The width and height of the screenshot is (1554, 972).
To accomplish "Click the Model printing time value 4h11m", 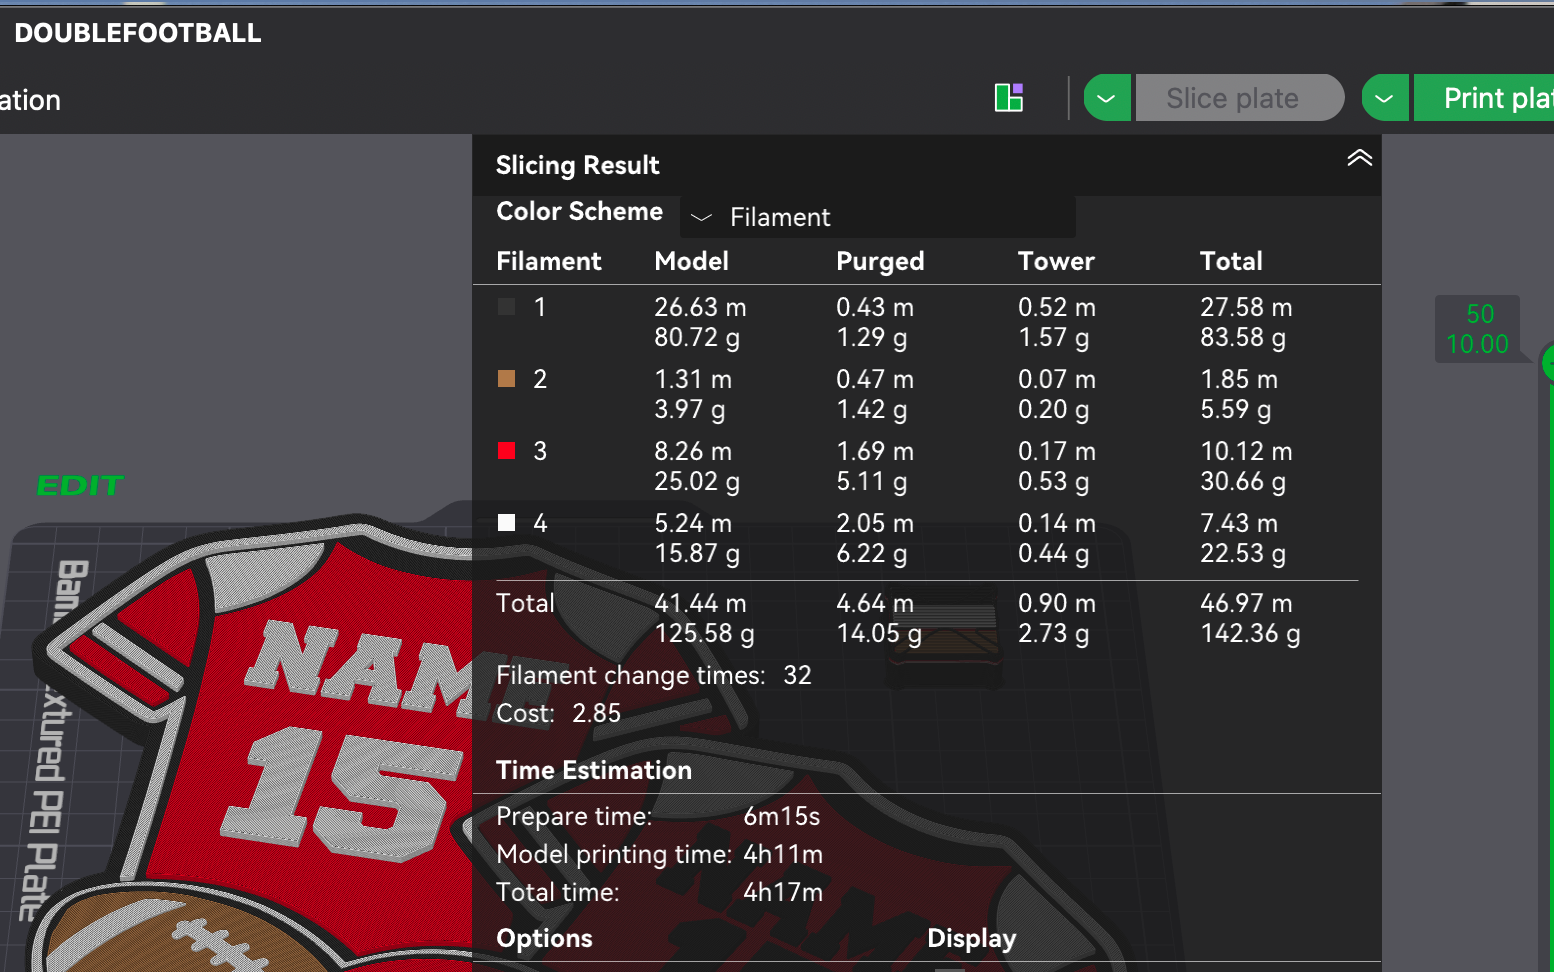I will point(783,854).
